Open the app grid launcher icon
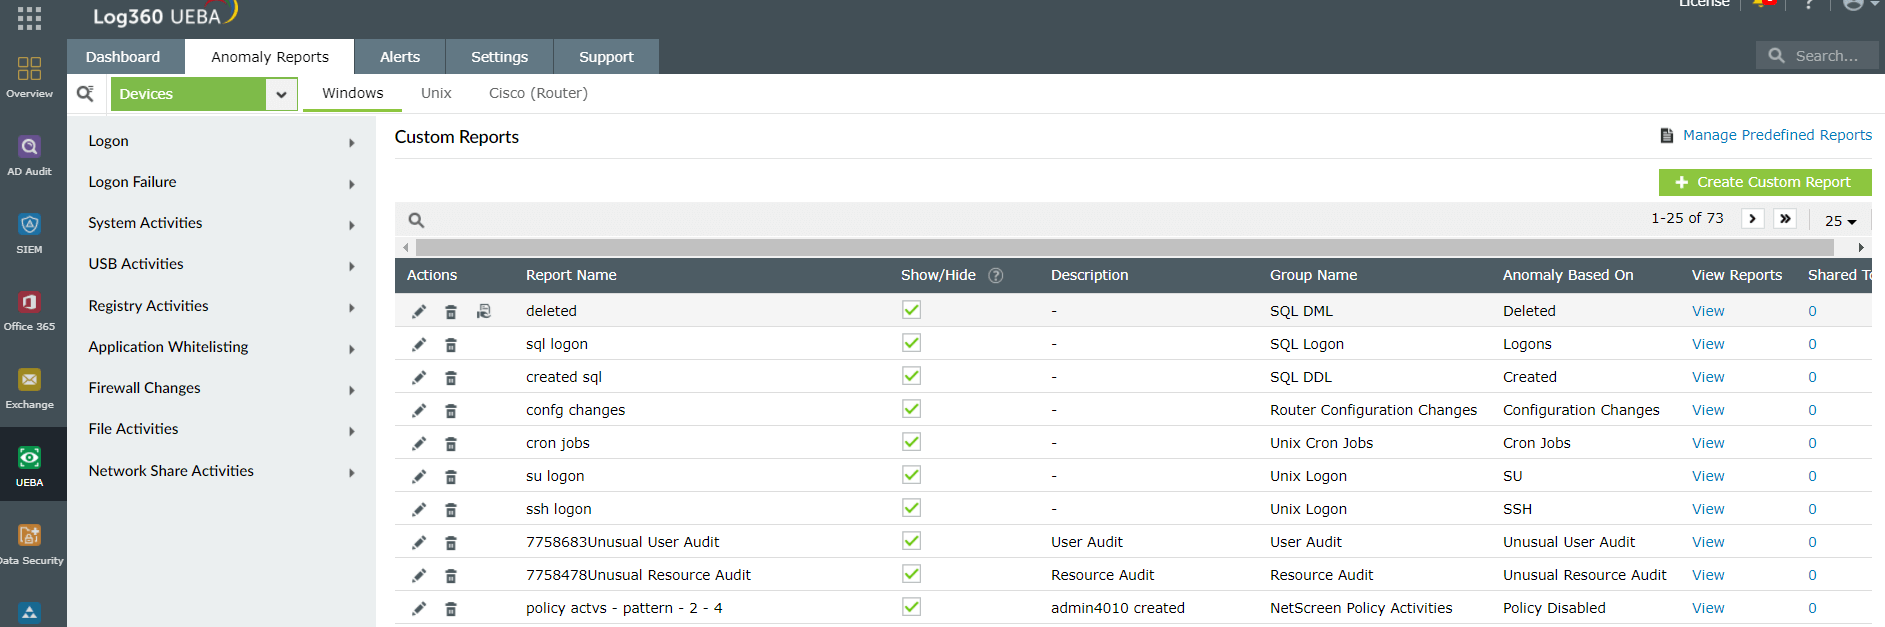Viewport: 1885px width, 627px height. click(29, 17)
